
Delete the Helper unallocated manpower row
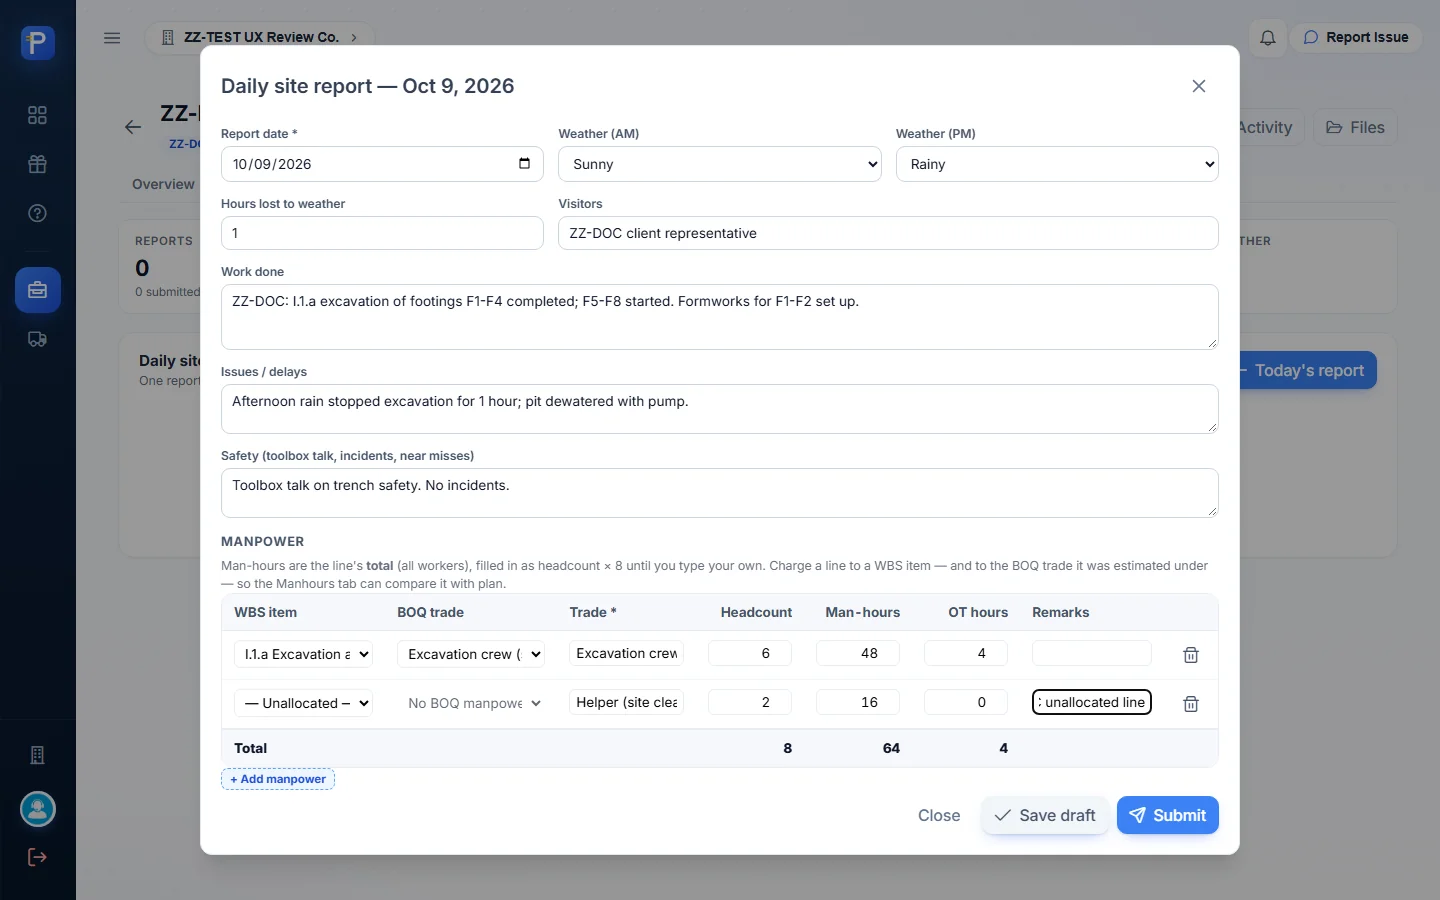(1191, 704)
